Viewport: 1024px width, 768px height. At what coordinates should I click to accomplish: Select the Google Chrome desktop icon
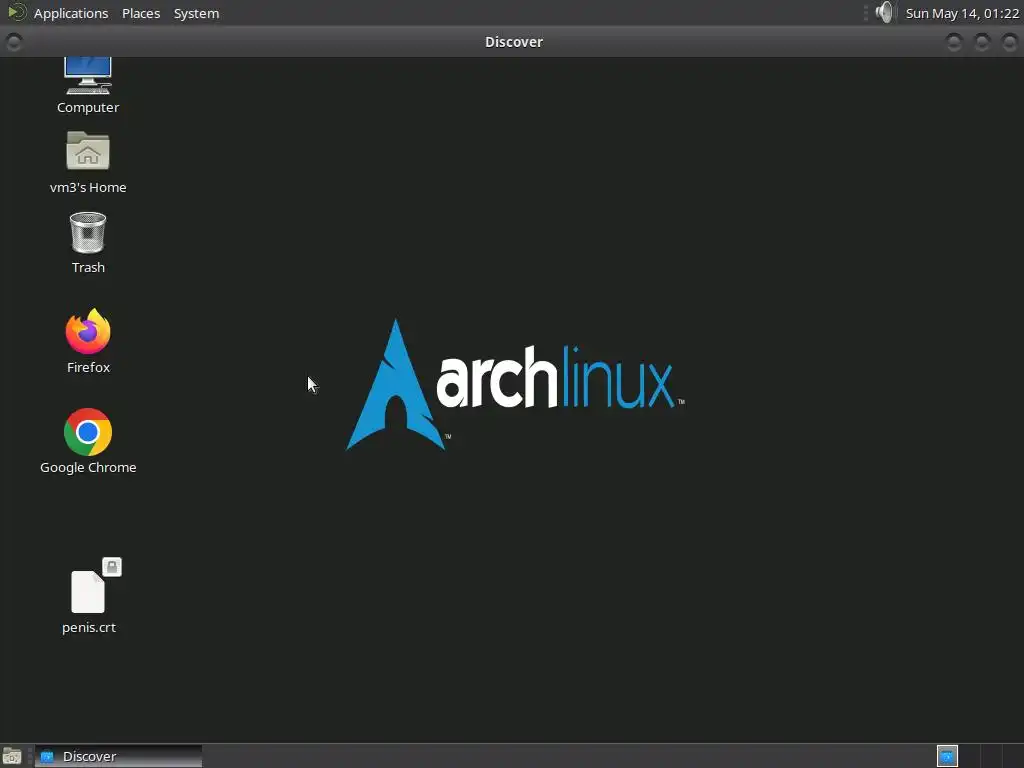click(x=88, y=432)
